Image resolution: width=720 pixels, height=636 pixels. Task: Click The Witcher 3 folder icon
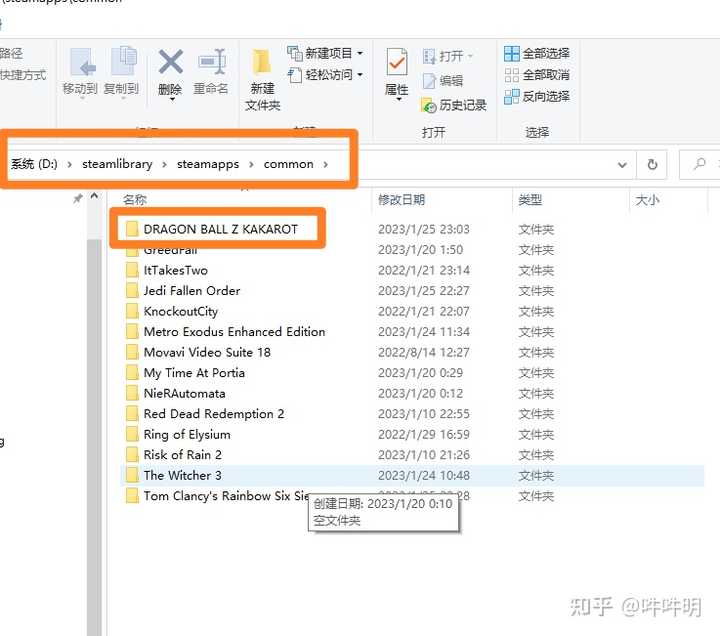click(x=132, y=475)
